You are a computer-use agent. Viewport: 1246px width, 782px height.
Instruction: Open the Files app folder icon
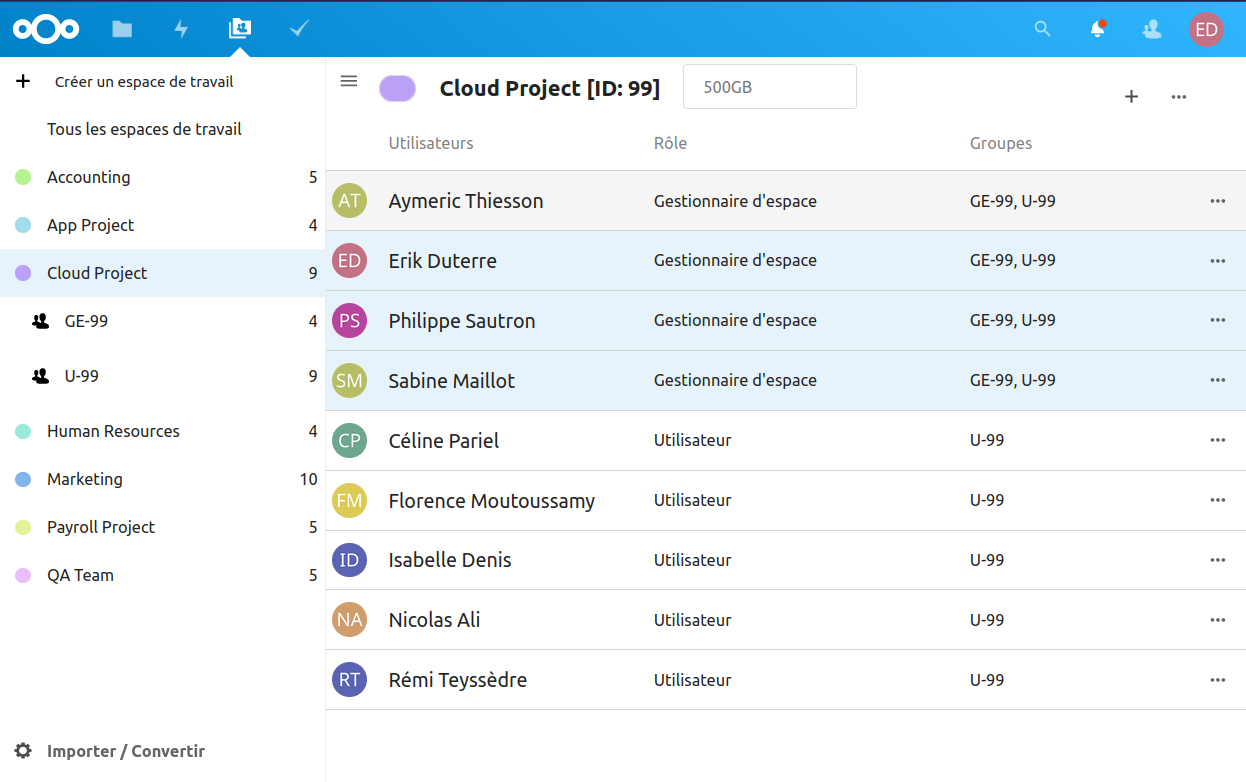[122, 29]
